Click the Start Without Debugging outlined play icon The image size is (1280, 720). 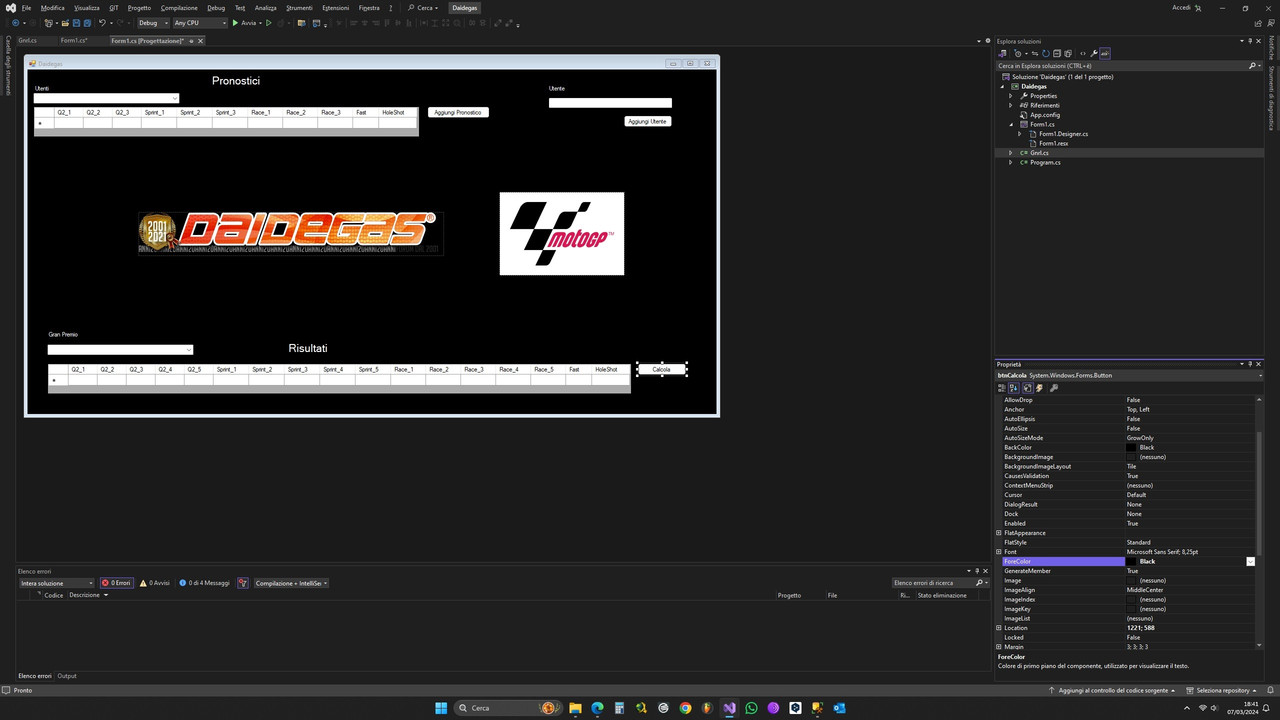pyautogui.click(x=269, y=23)
